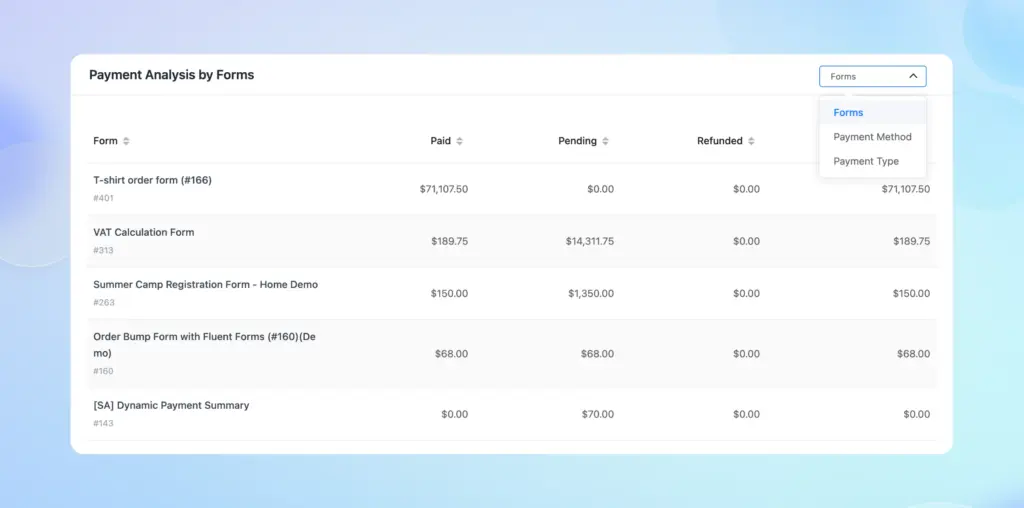
Task: Sort by Pending amount
Action: coord(605,141)
